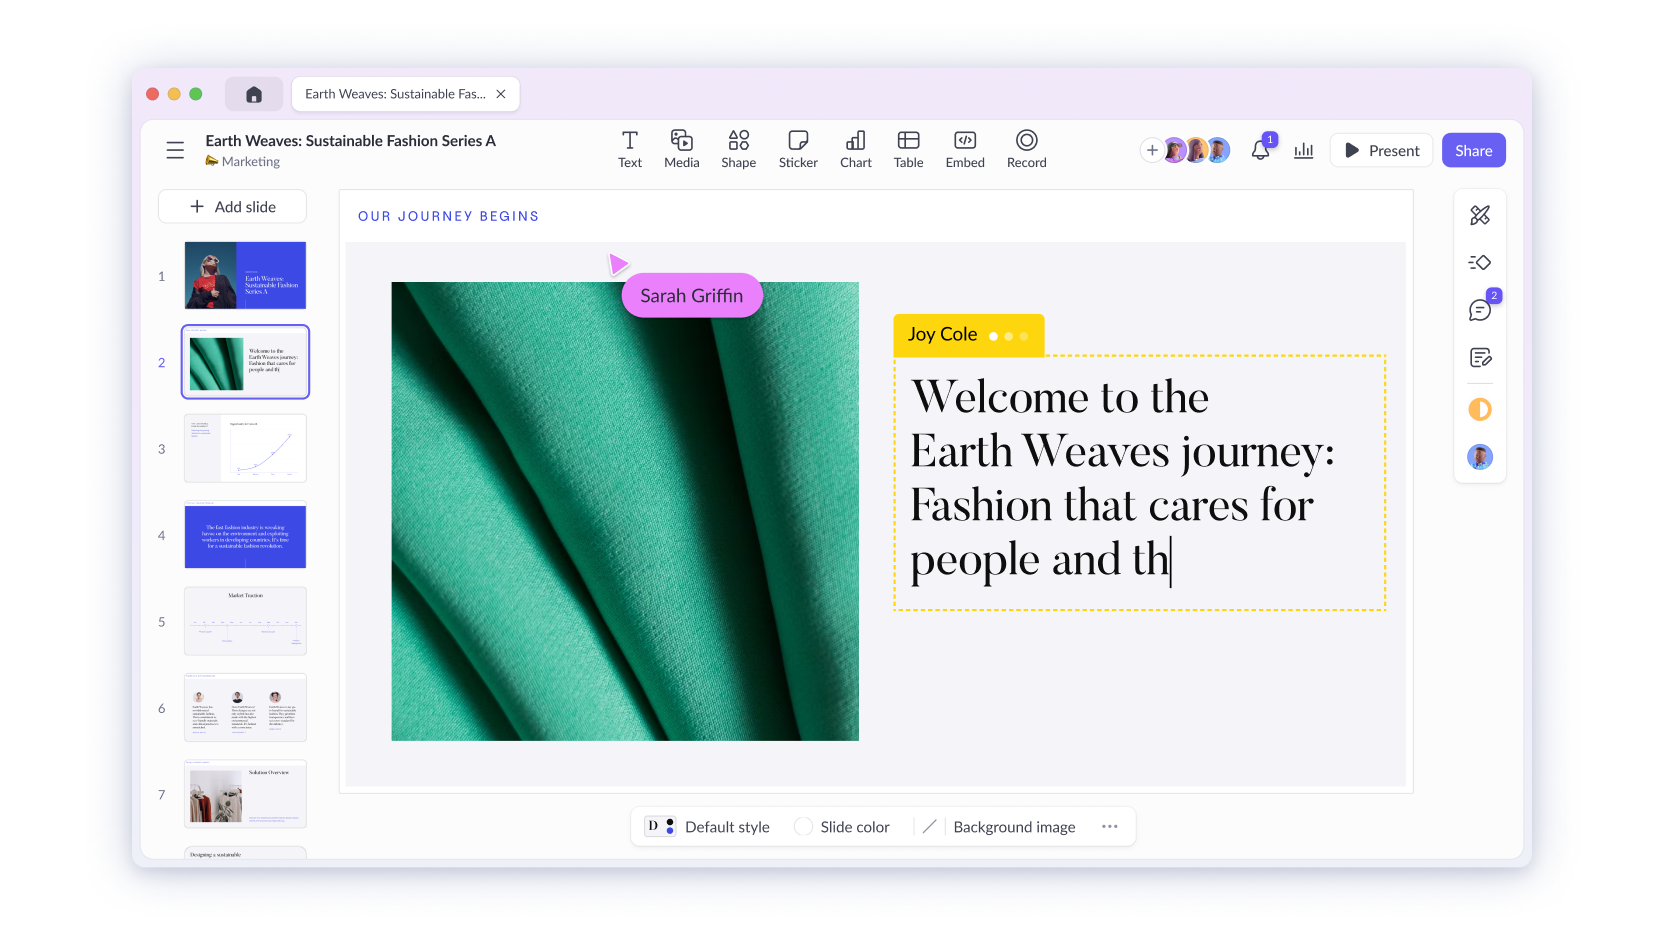This screenshot has height=934, width=1664.
Task: Go to the home tab icon
Action: (x=254, y=94)
